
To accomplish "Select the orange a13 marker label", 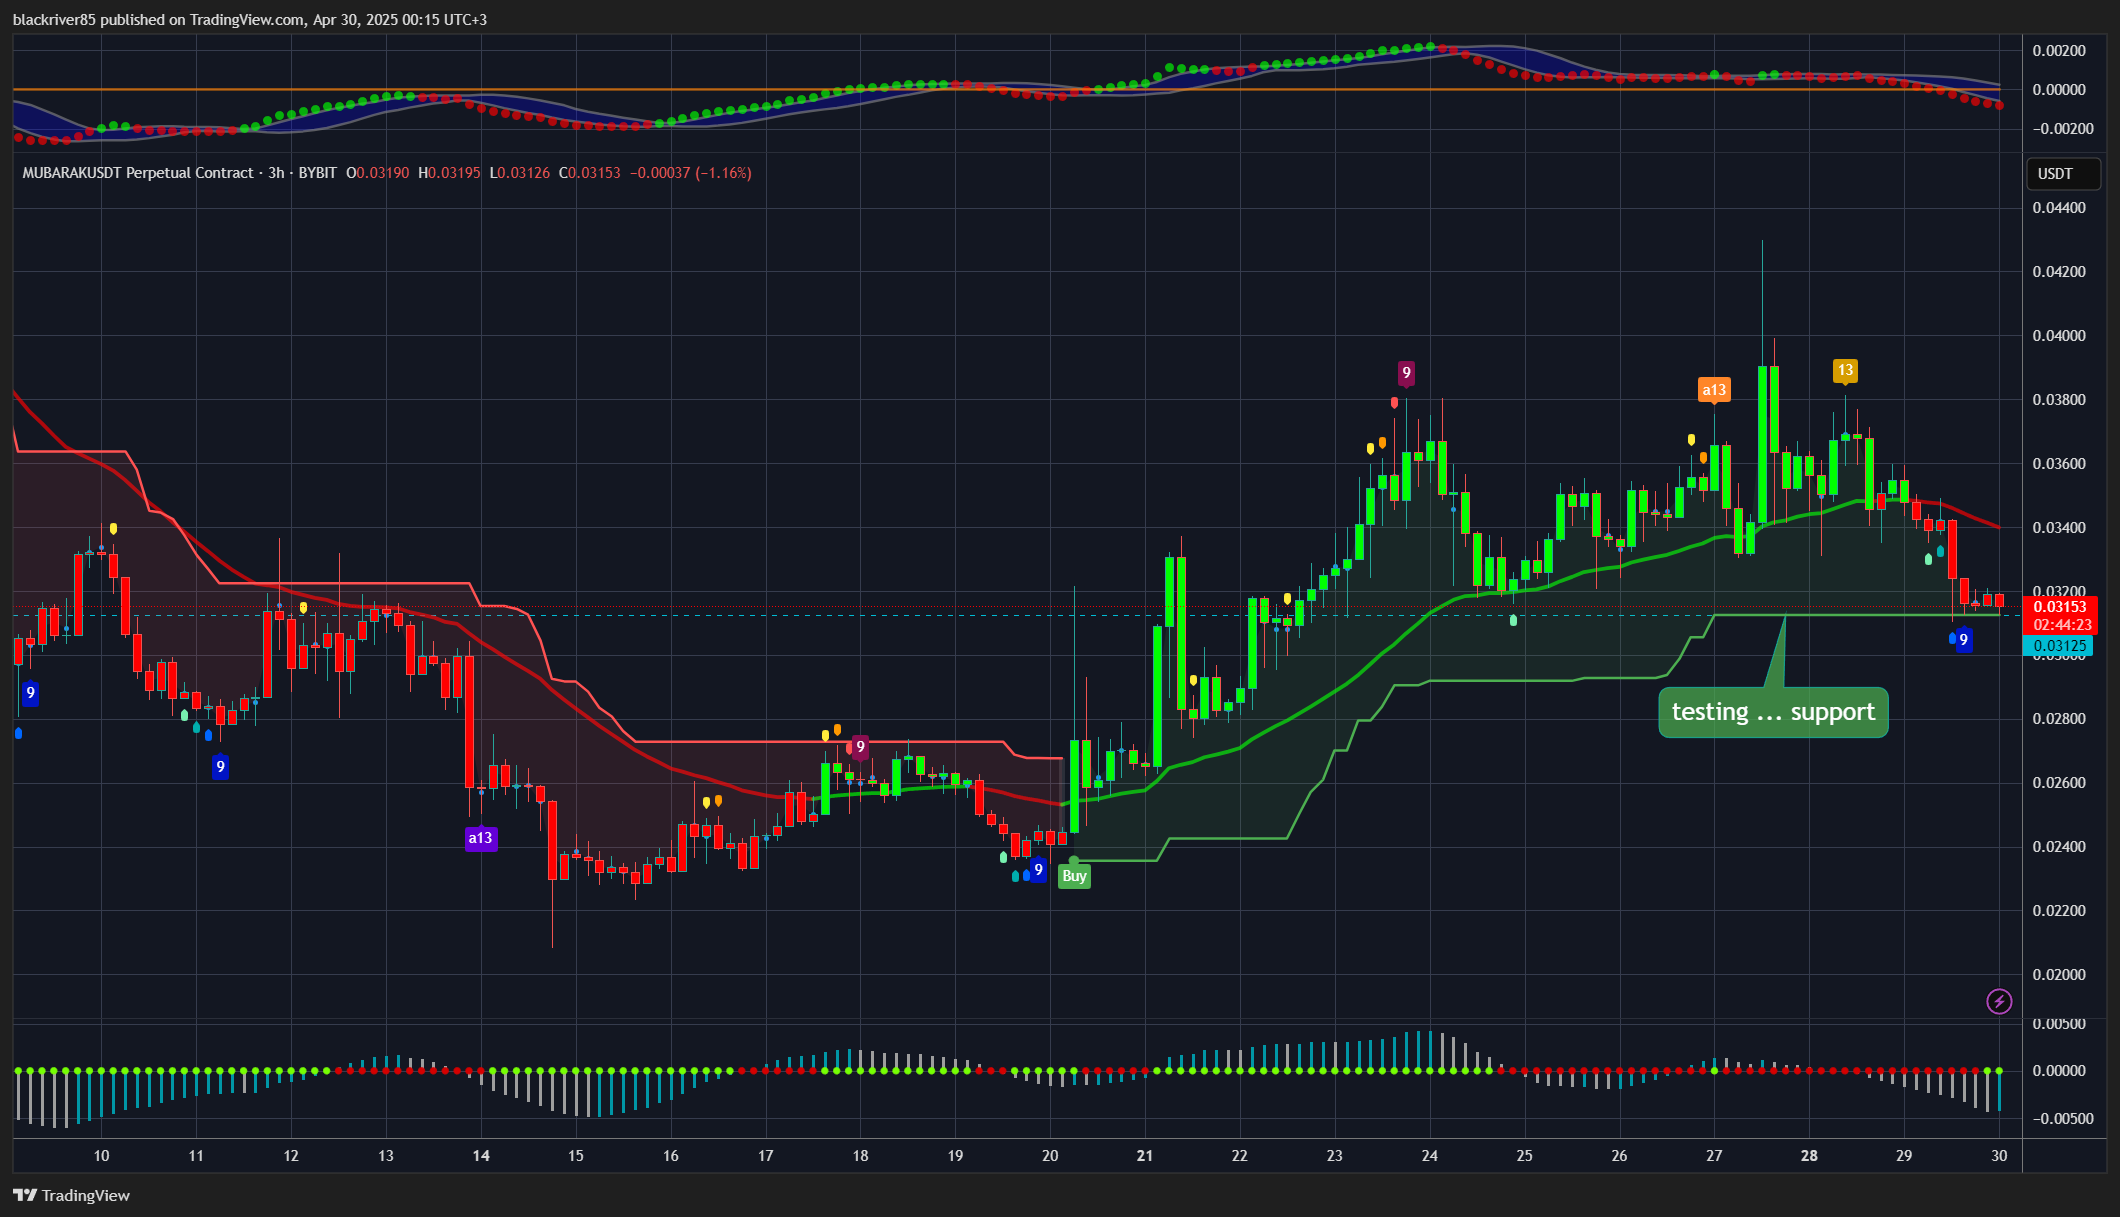I will pos(1714,390).
